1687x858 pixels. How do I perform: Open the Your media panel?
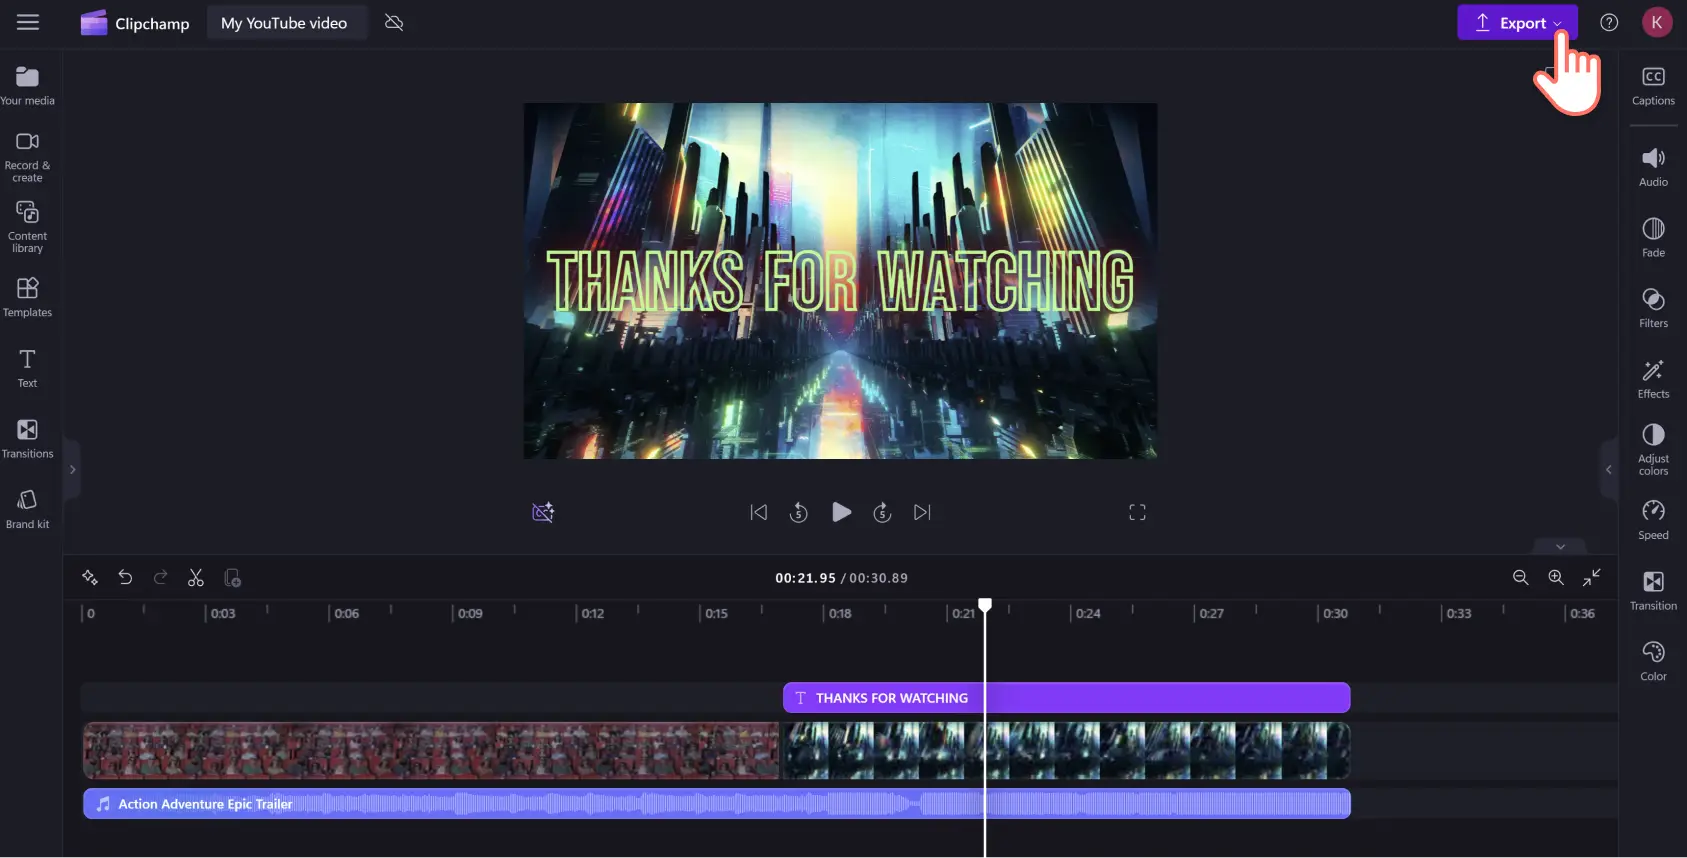pos(27,85)
